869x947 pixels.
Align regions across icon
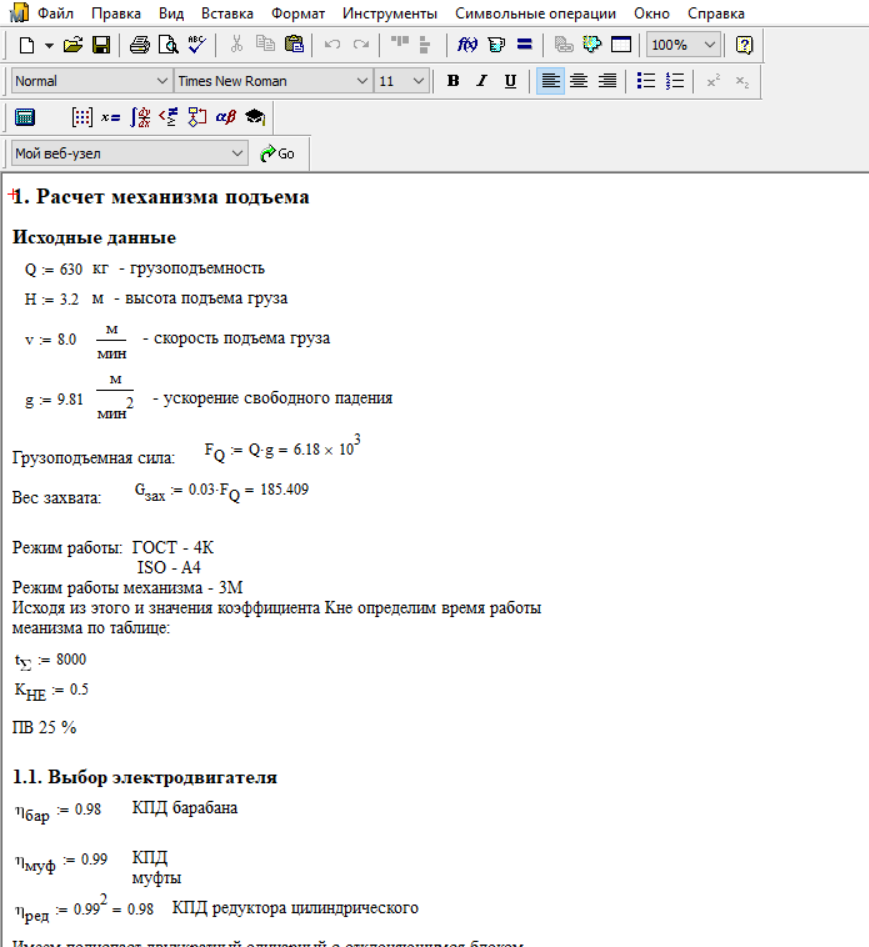point(400,42)
